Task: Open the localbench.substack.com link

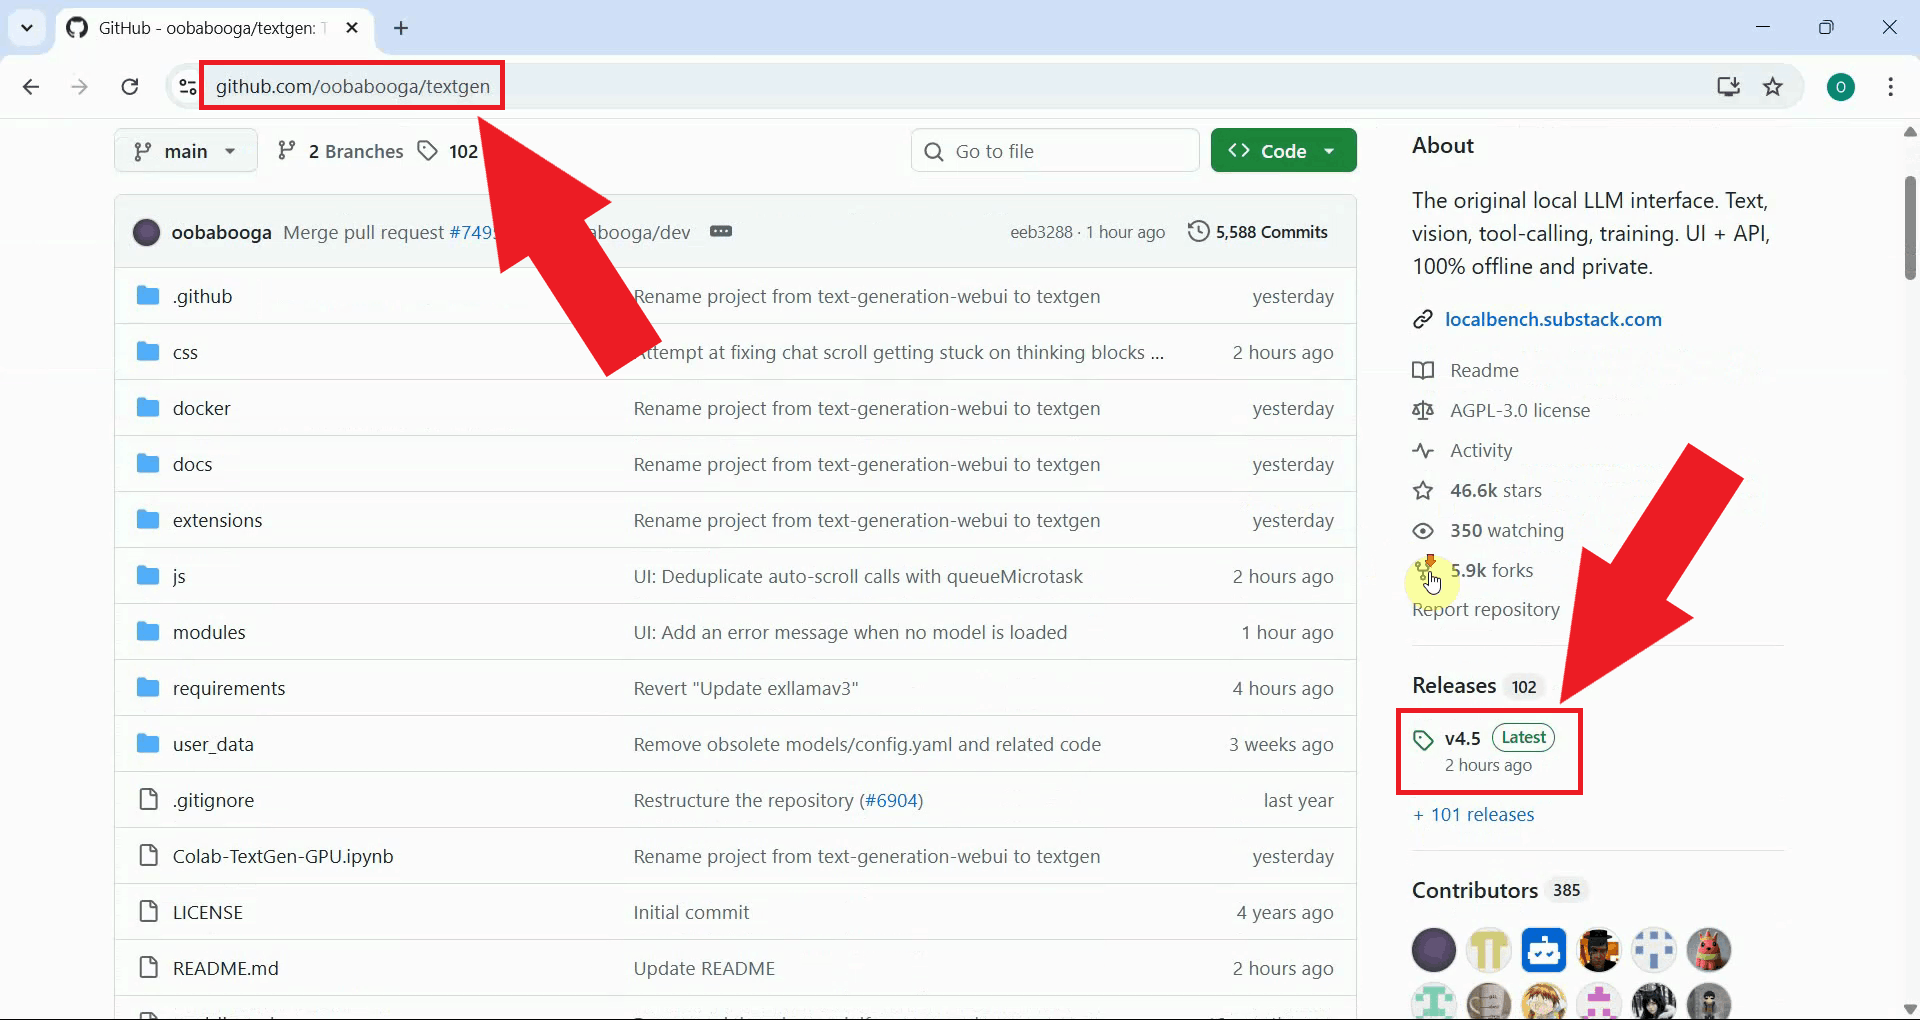Action: click(x=1553, y=319)
